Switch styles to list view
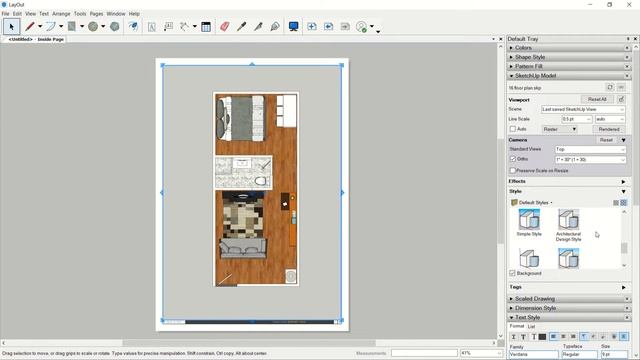 [x=616, y=202]
